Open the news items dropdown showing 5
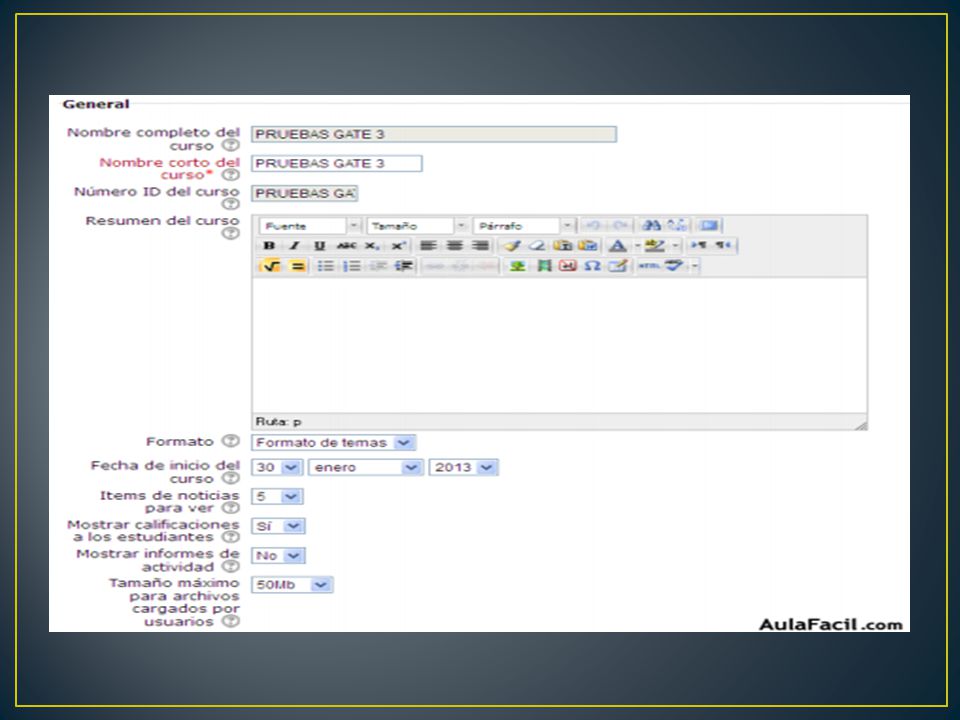This screenshot has width=960, height=720. click(277, 497)
